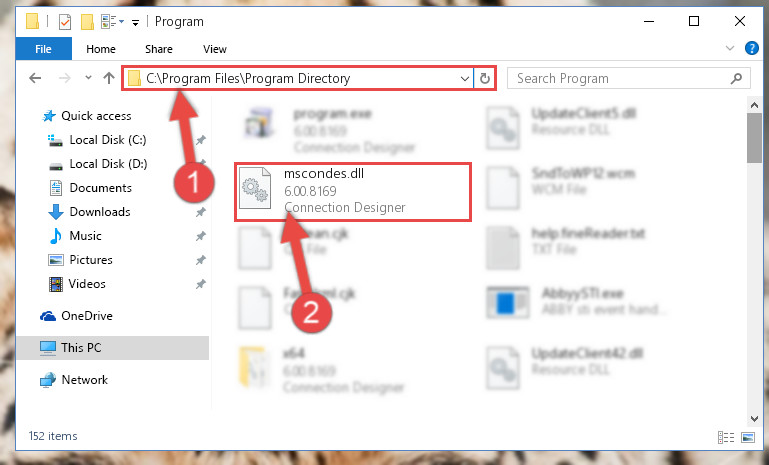This screenshot has width=769, height=465.
Task: Switch to large icons view layout
Action: pos(748,437)
